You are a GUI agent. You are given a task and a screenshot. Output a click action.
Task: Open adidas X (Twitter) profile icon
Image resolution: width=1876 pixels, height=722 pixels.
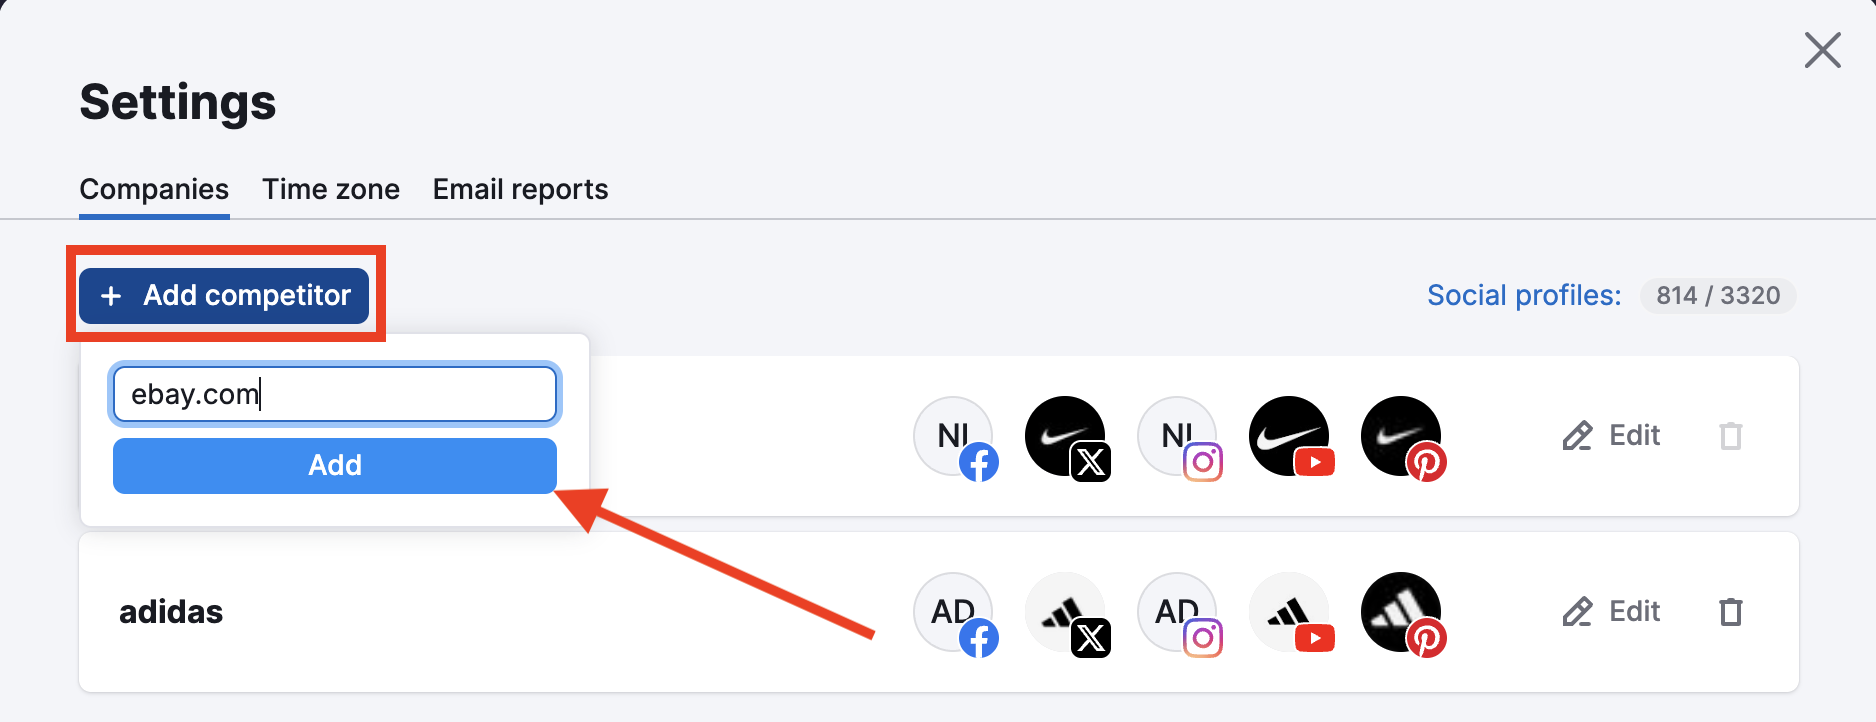pos(1067,614)
